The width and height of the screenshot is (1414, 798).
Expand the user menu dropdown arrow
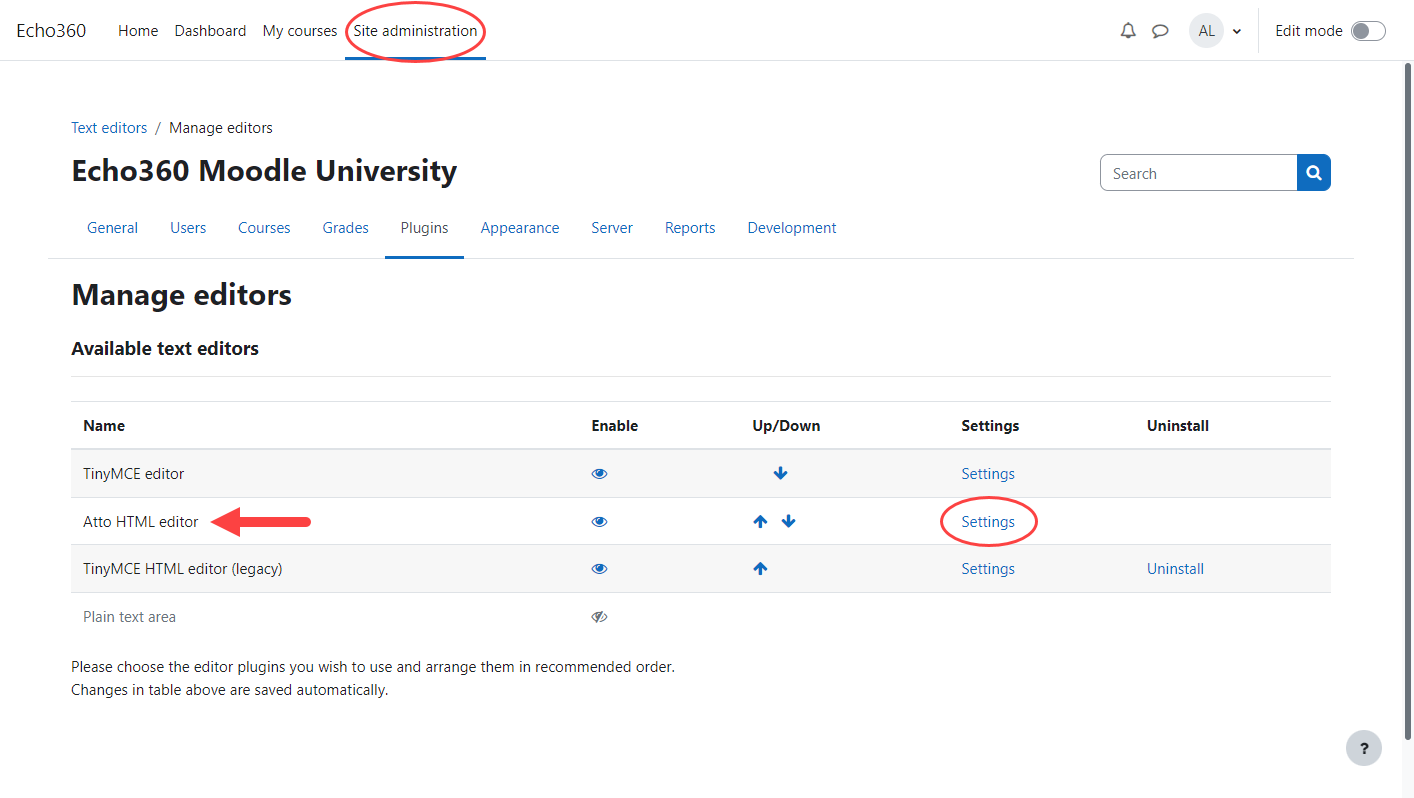[x=1237, y=31]
